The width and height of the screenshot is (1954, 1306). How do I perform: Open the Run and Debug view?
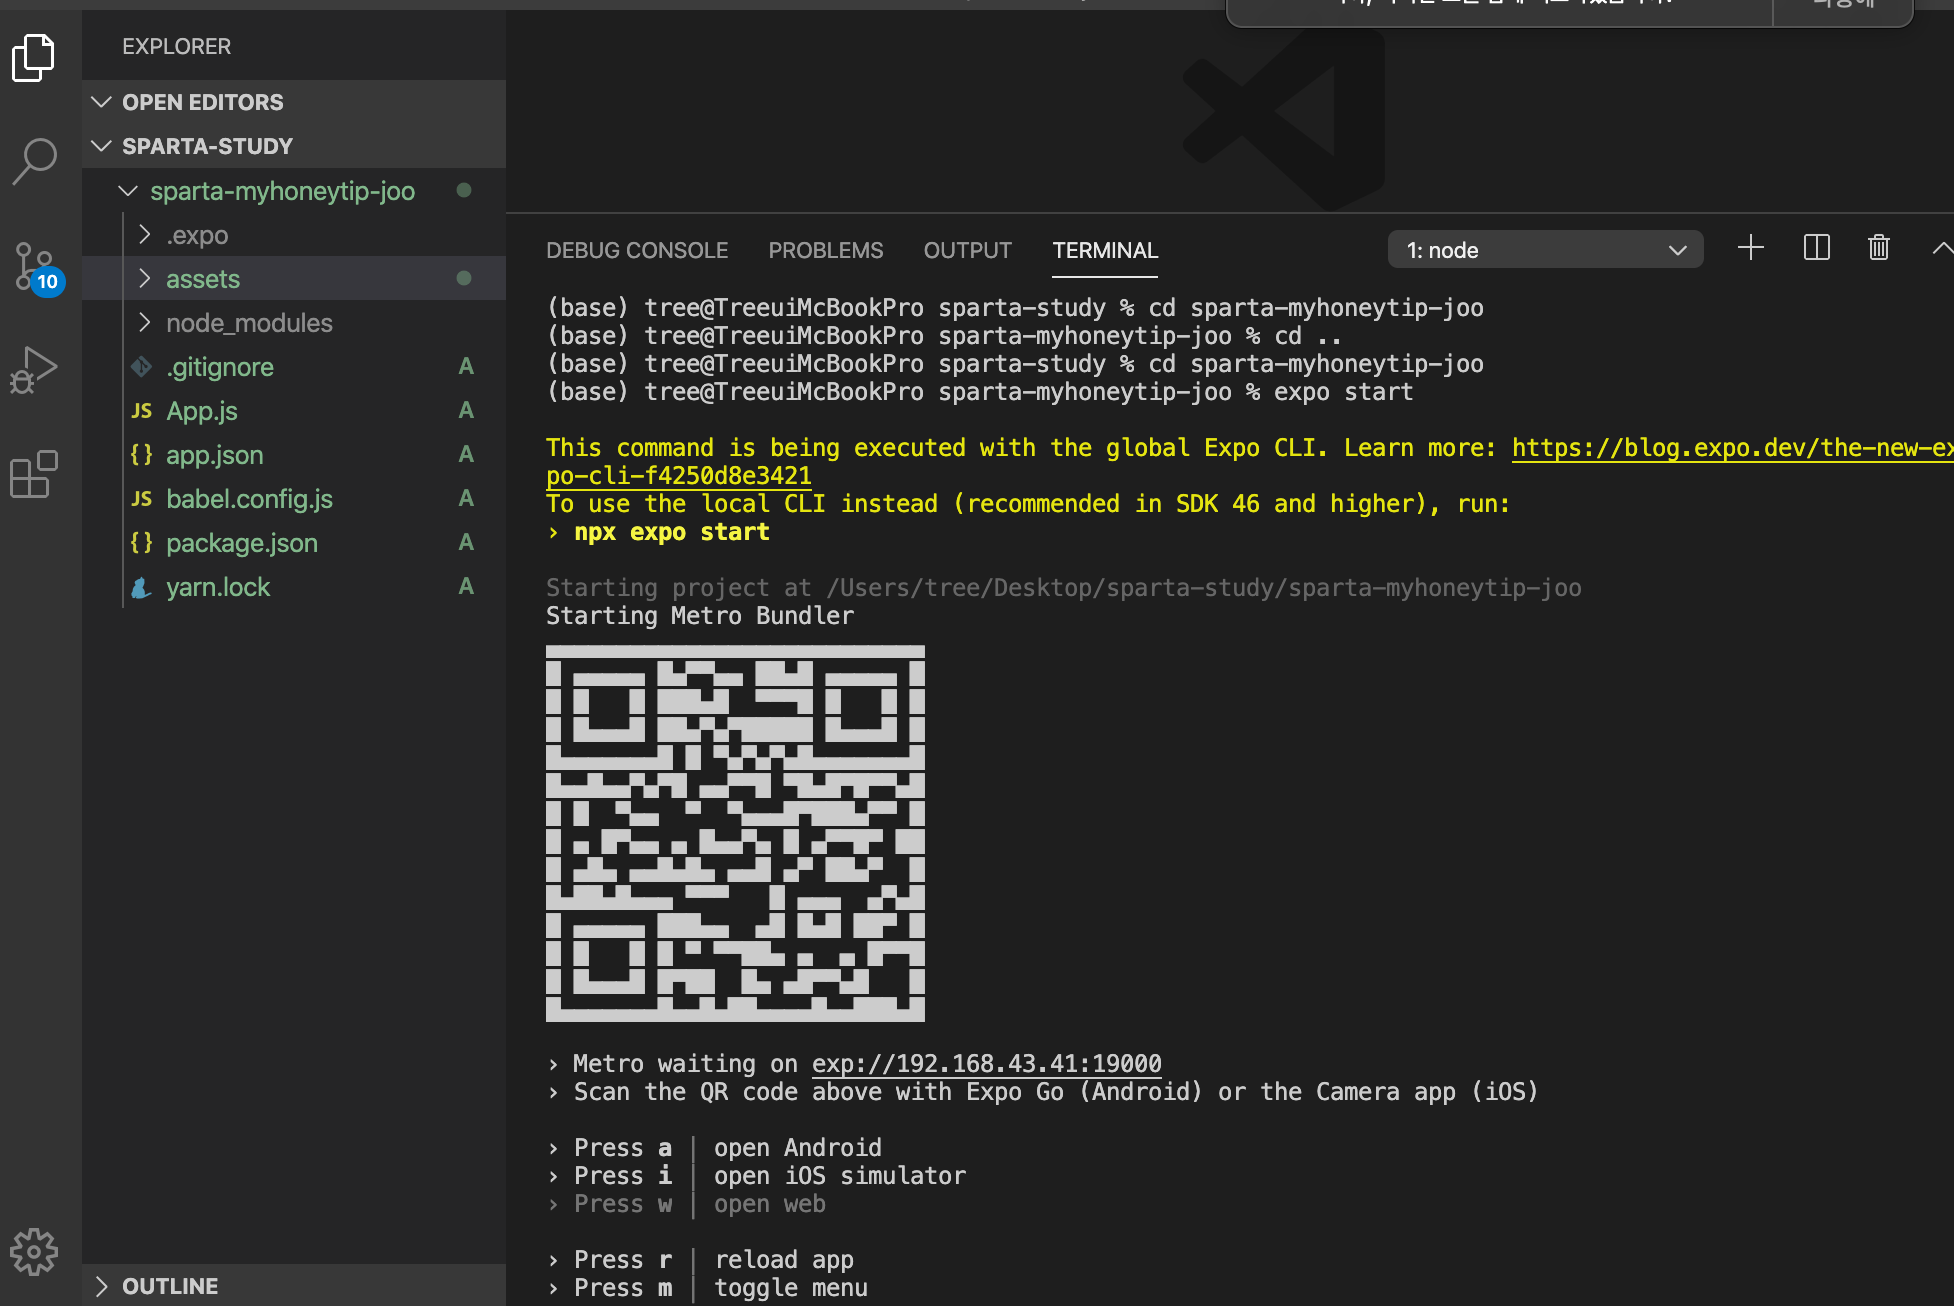(x=34, y=370)
